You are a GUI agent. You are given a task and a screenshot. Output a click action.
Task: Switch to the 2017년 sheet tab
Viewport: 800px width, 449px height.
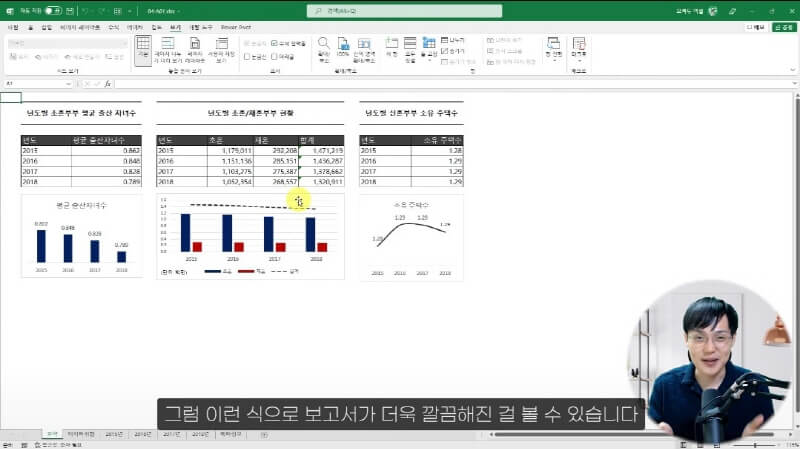tap(171, 435)
